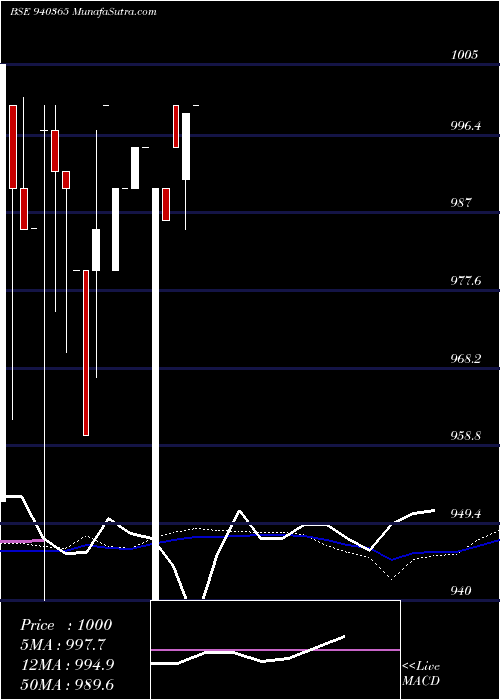Click the 50MA : 989.6 value
Image resolution: width=500 pixels, height=700 pixels.
coord(67,684)
